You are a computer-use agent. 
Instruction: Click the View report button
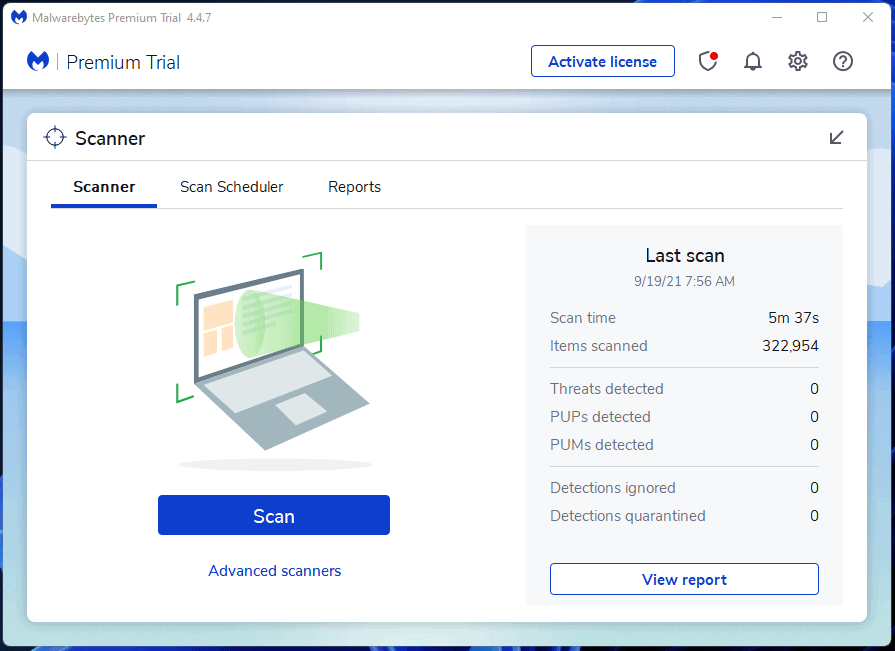click(x=684, y=580)
